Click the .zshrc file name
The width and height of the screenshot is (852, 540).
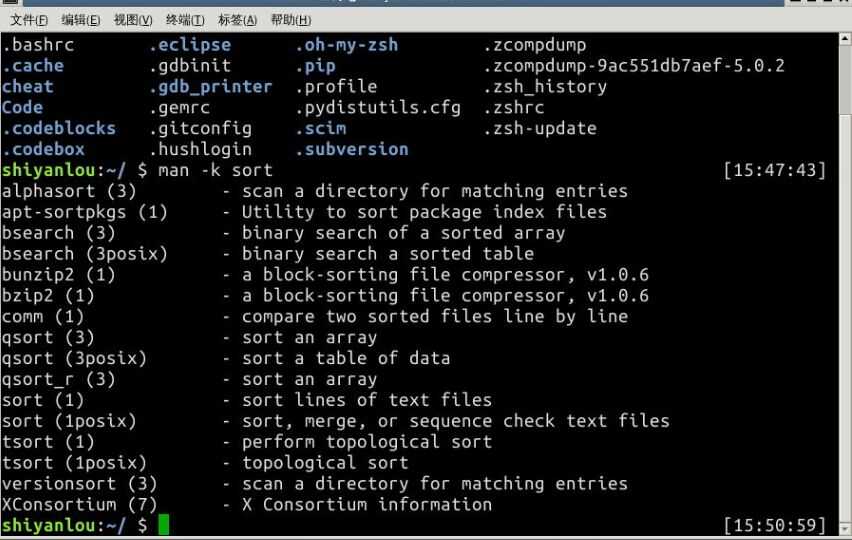pyautogui.click(x=514, y=107)
